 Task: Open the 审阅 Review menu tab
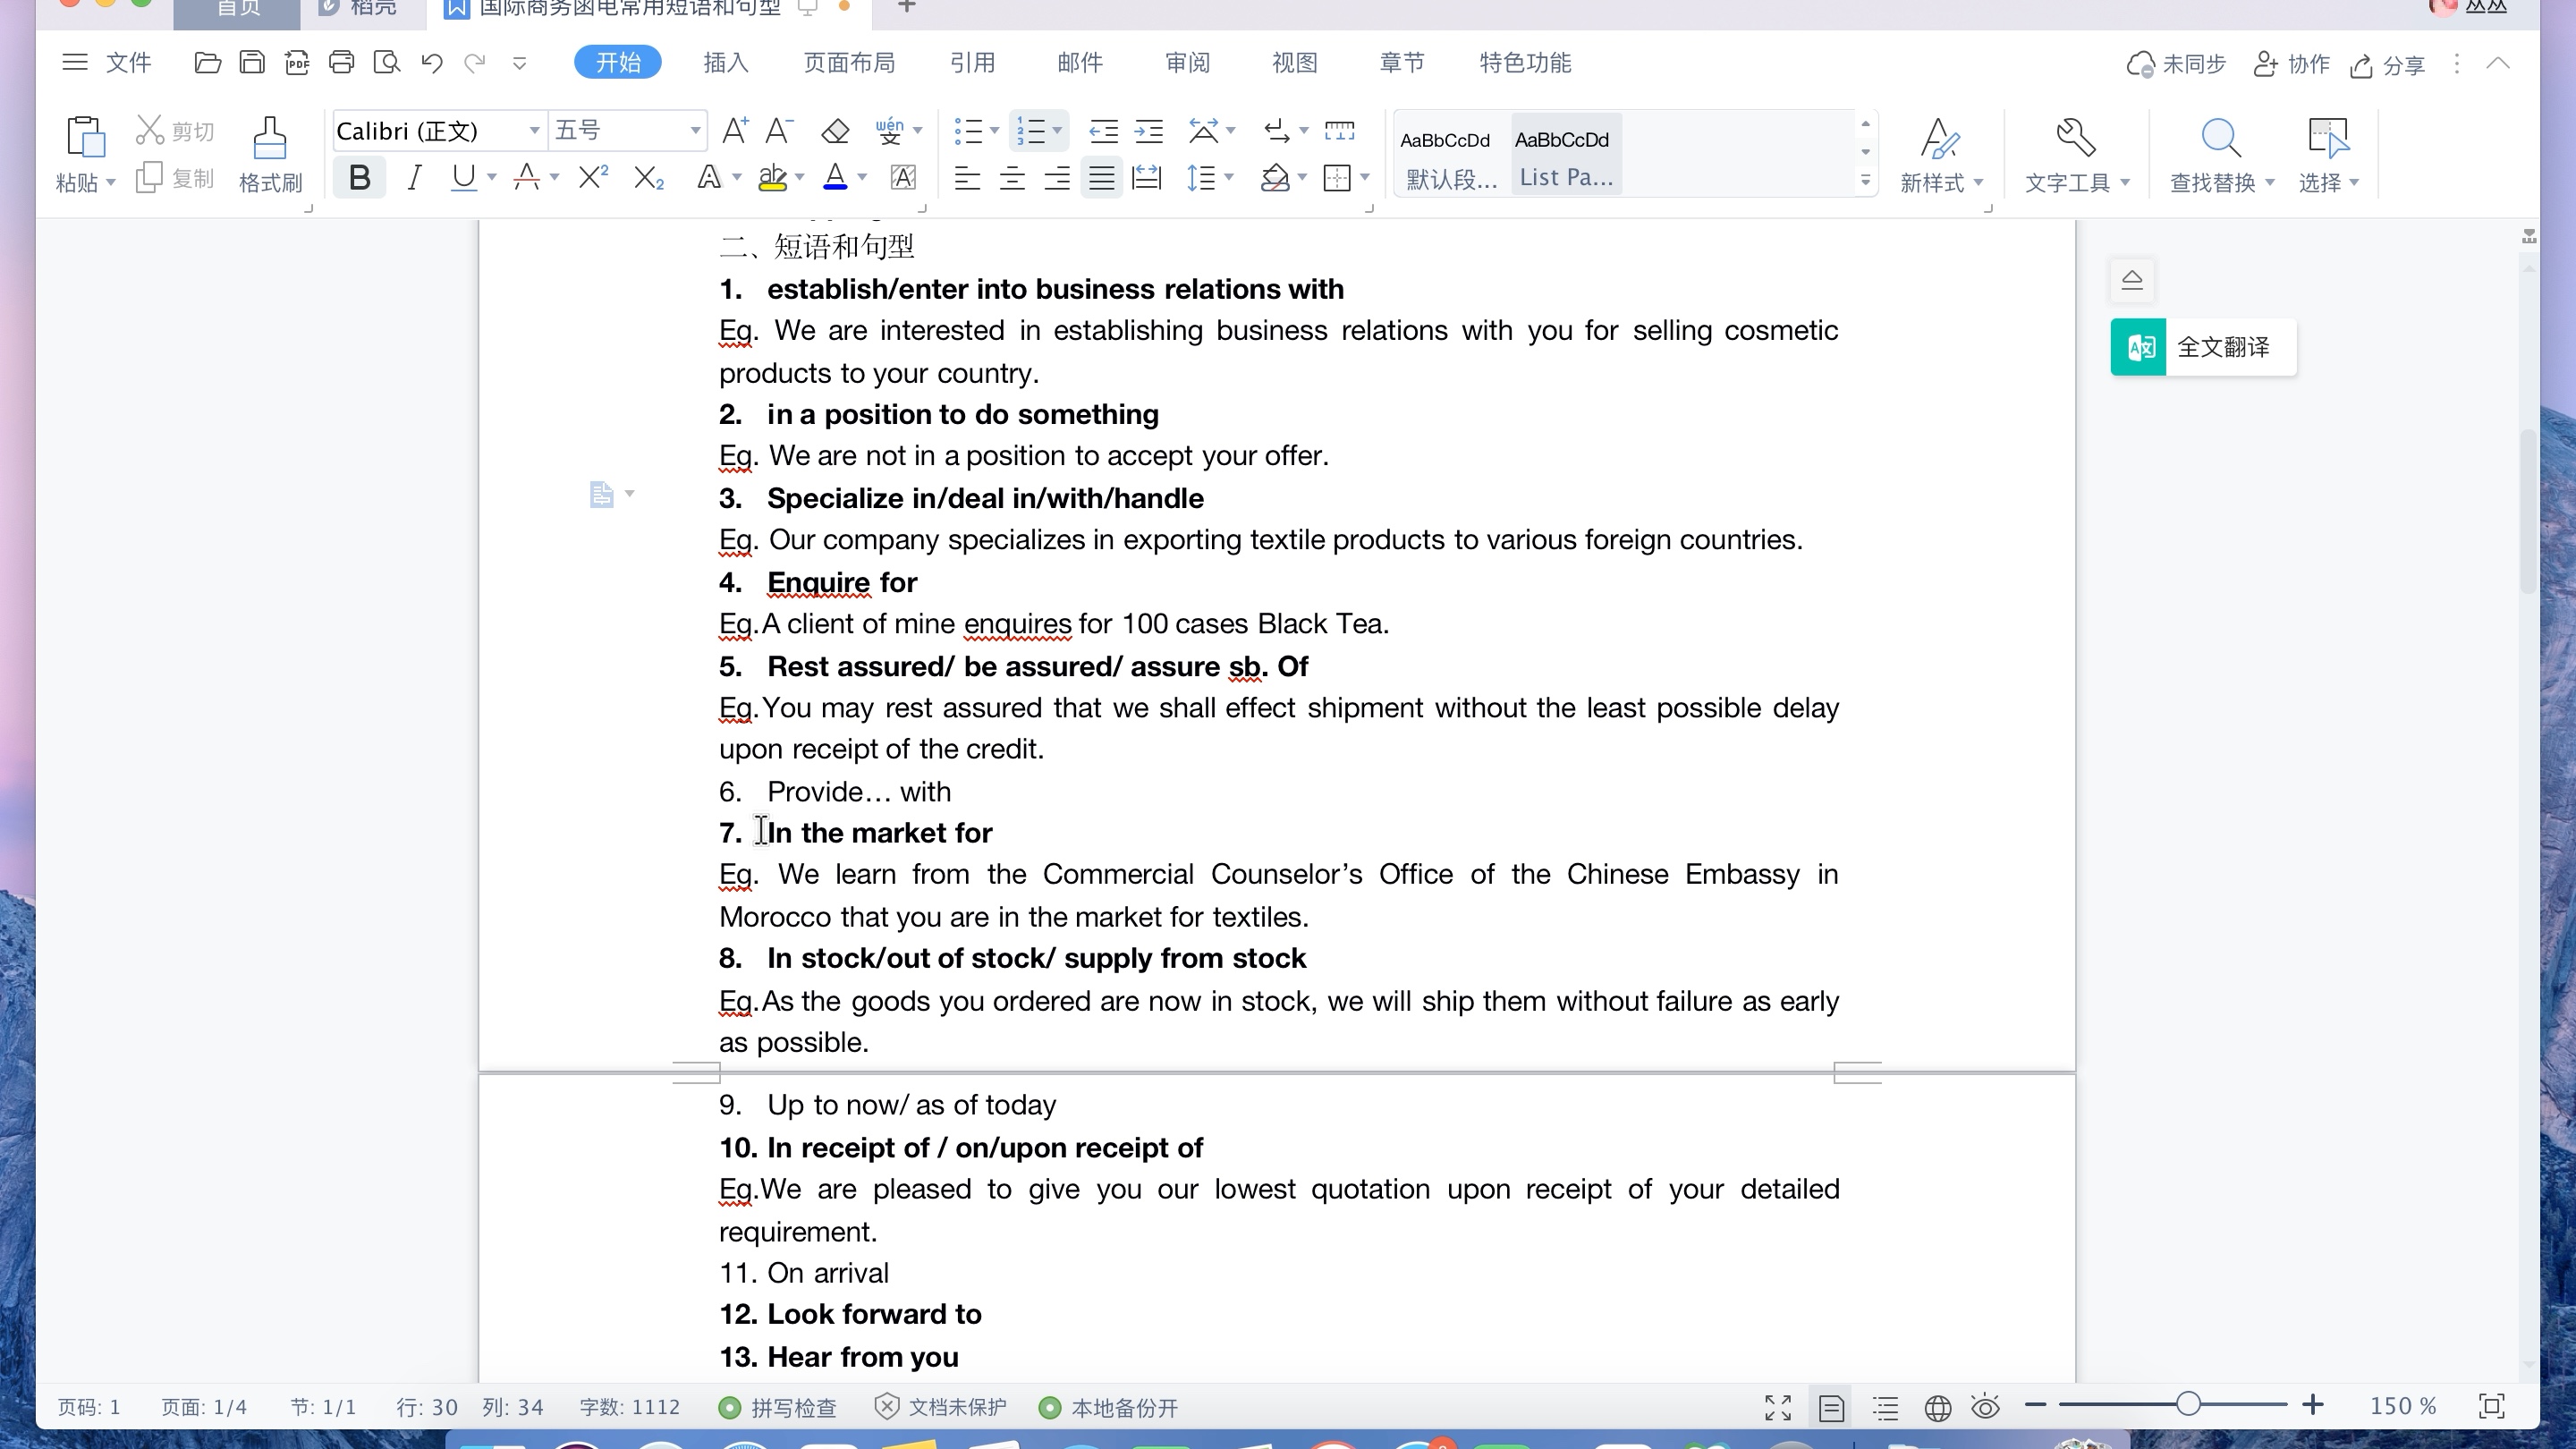coord(1187,62)
